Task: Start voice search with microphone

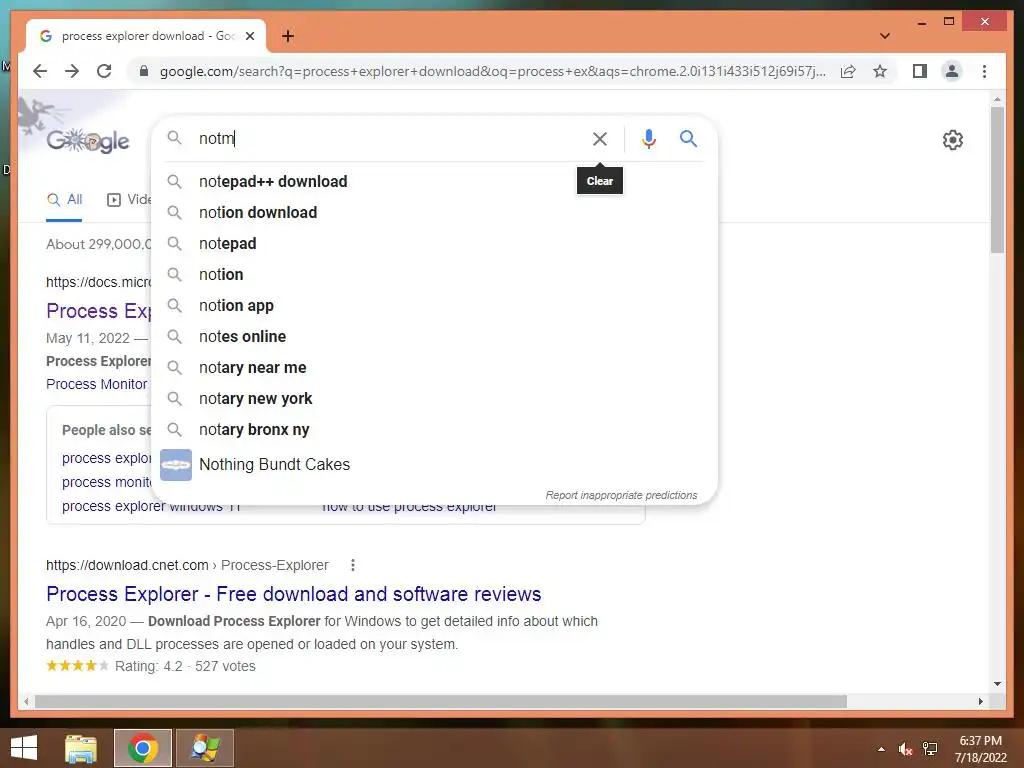Action: pyautogui.click(x=648, y=138)
